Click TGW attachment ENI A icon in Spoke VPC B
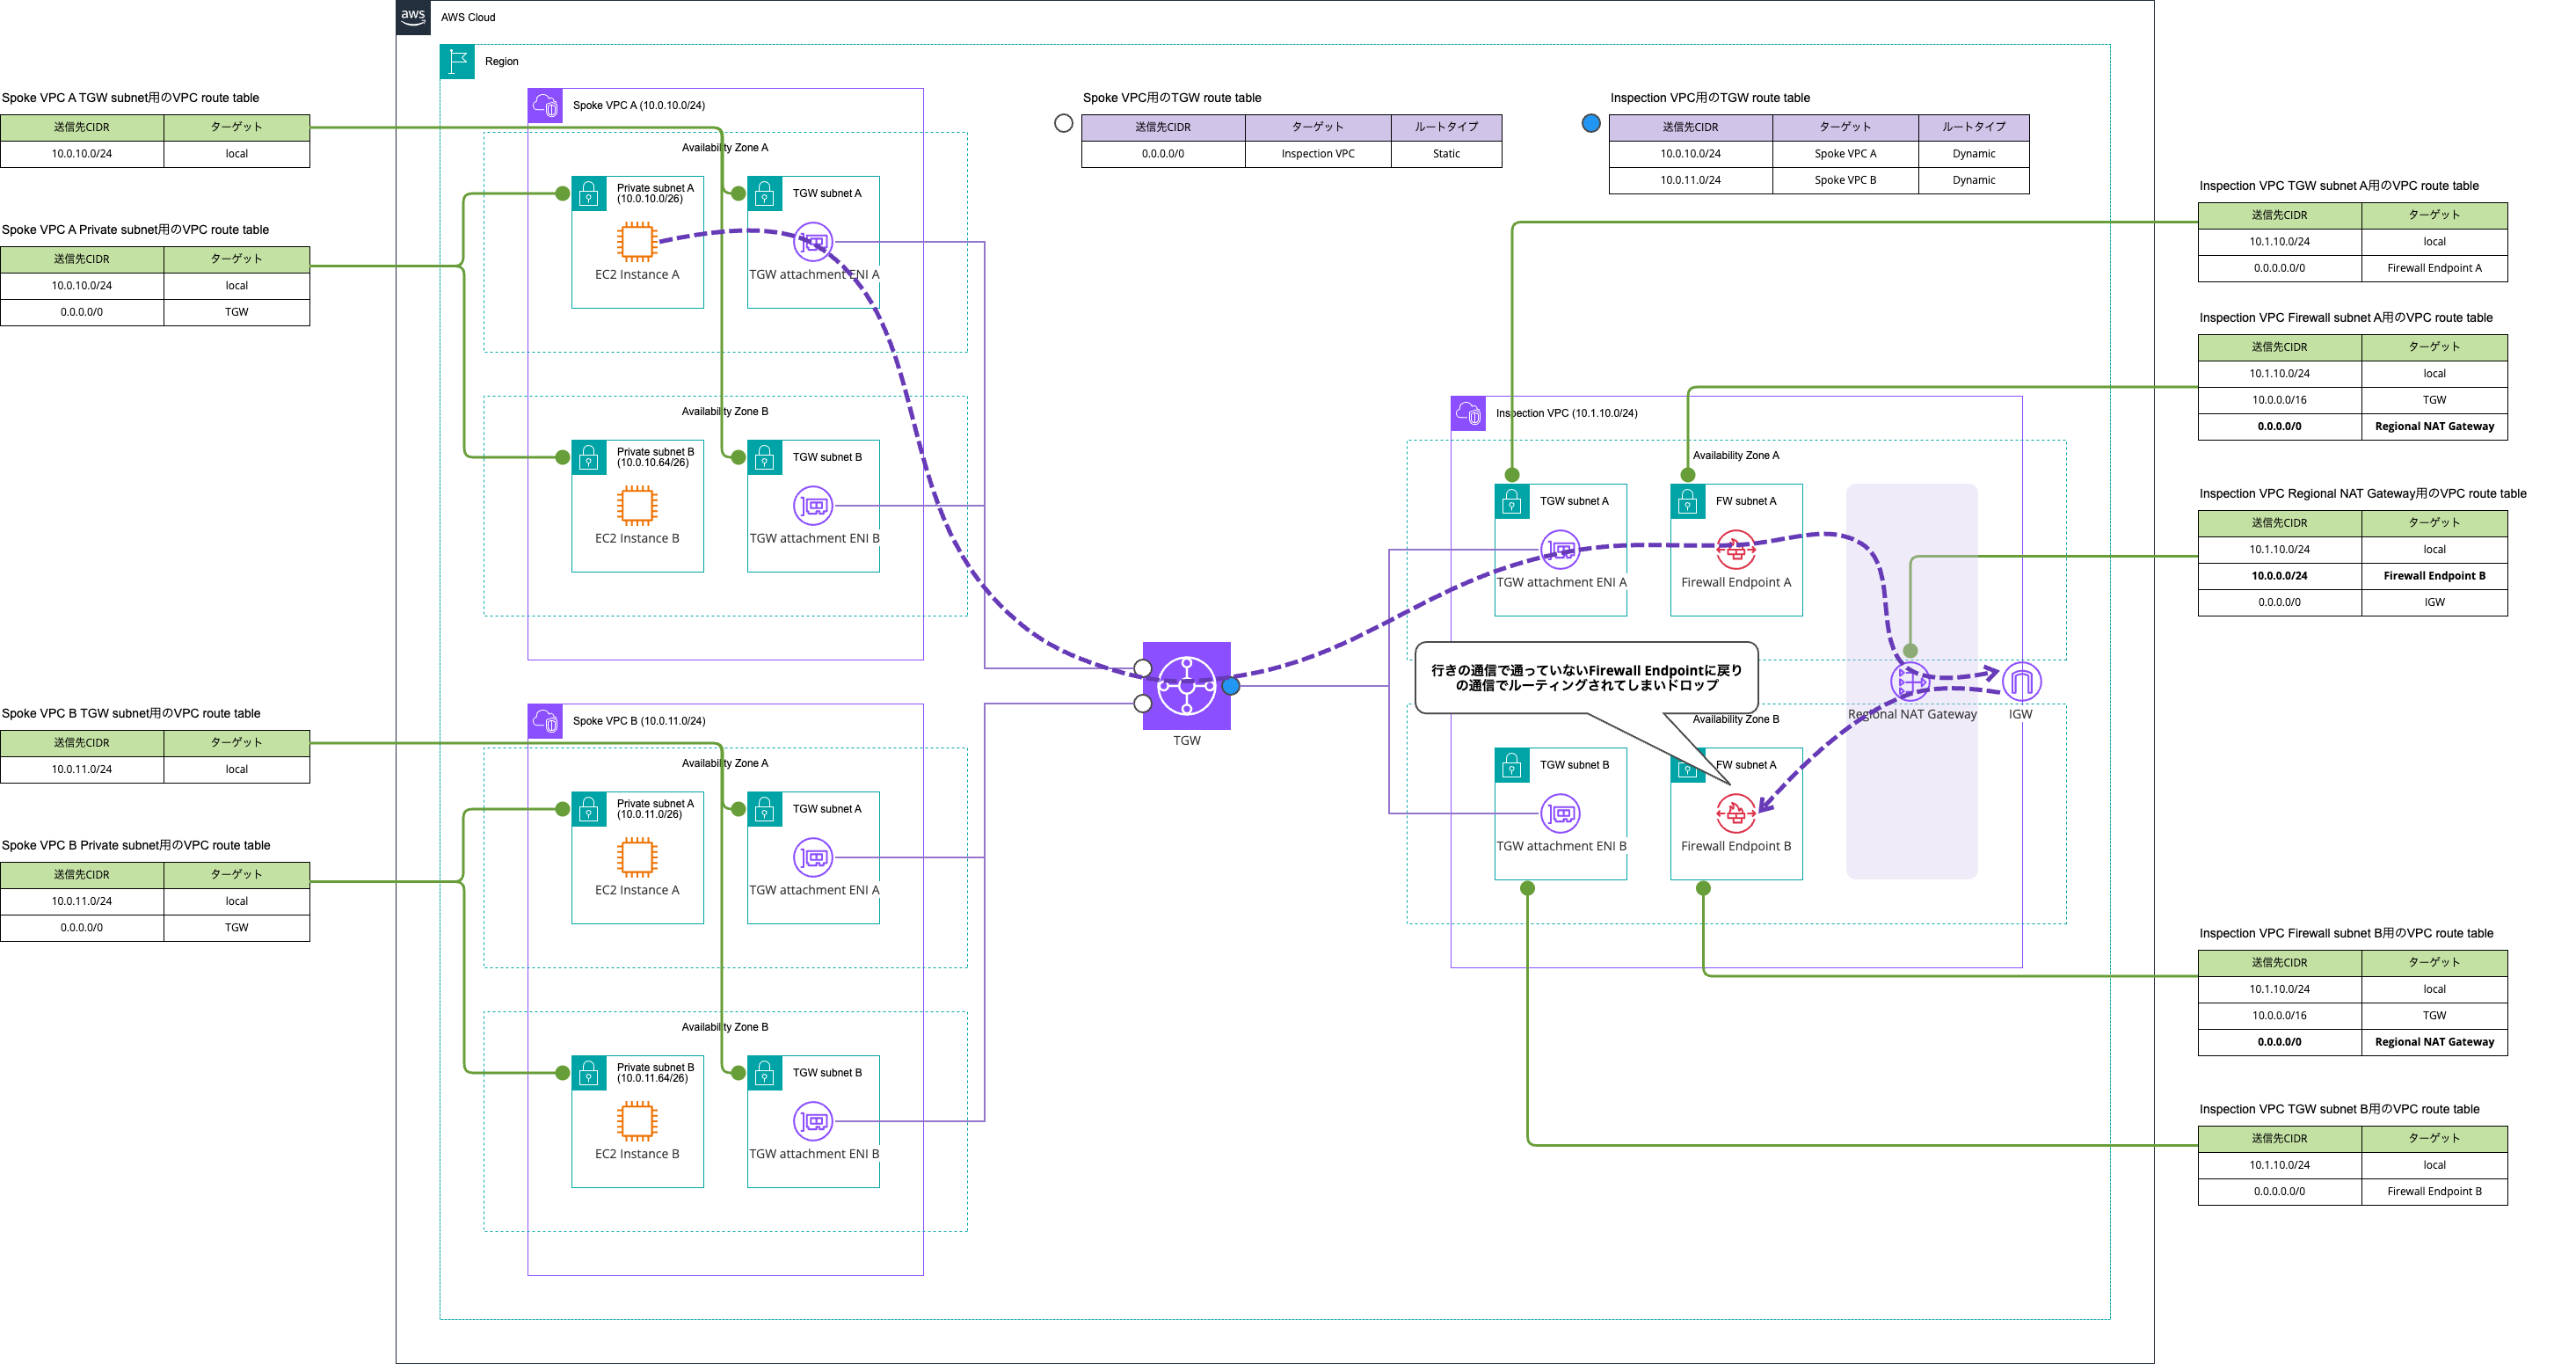This screenshot has width=2576, height=1364. click(x=813, y=858)
